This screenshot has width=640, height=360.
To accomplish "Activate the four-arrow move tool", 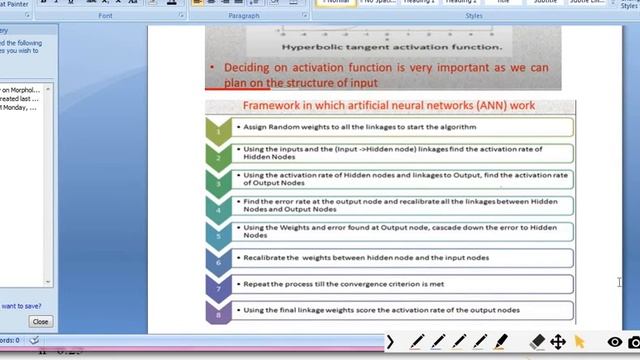I will tap(558, 342).
